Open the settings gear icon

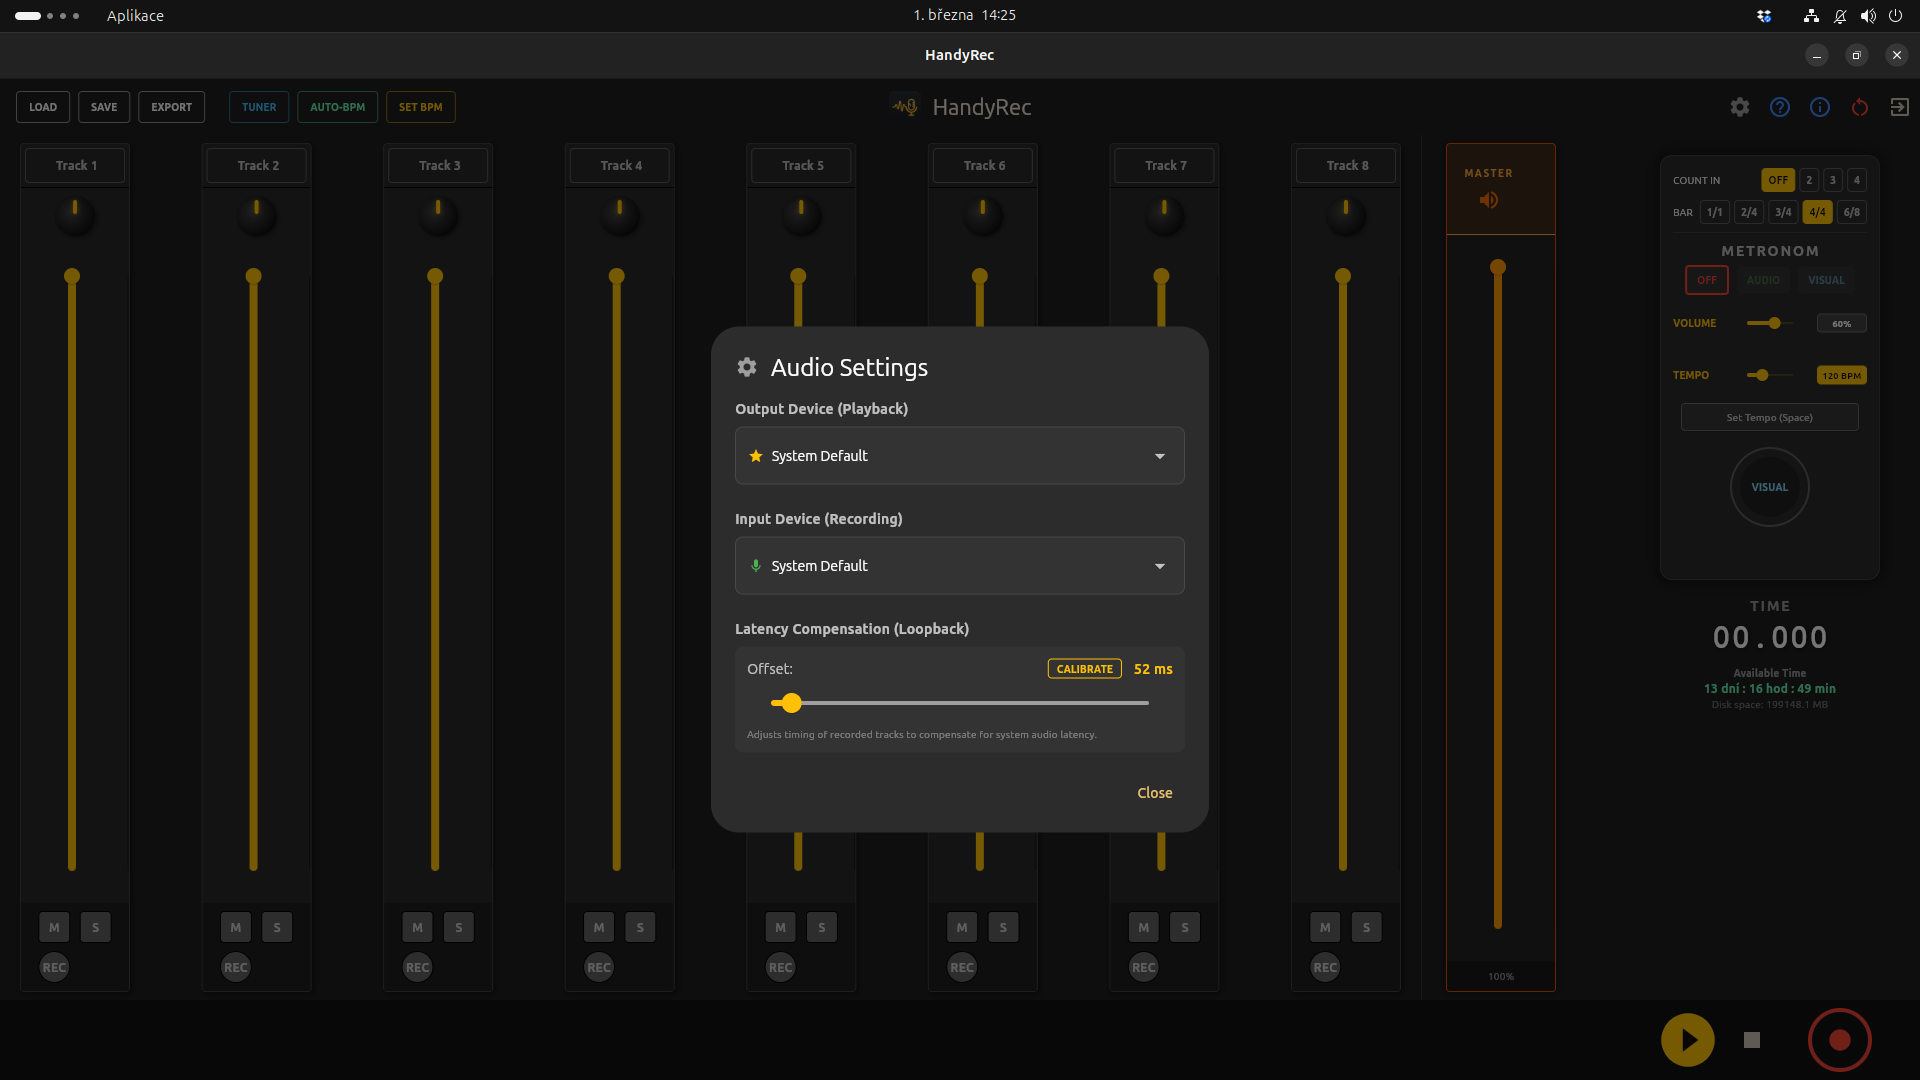(x=1740, y=107)
